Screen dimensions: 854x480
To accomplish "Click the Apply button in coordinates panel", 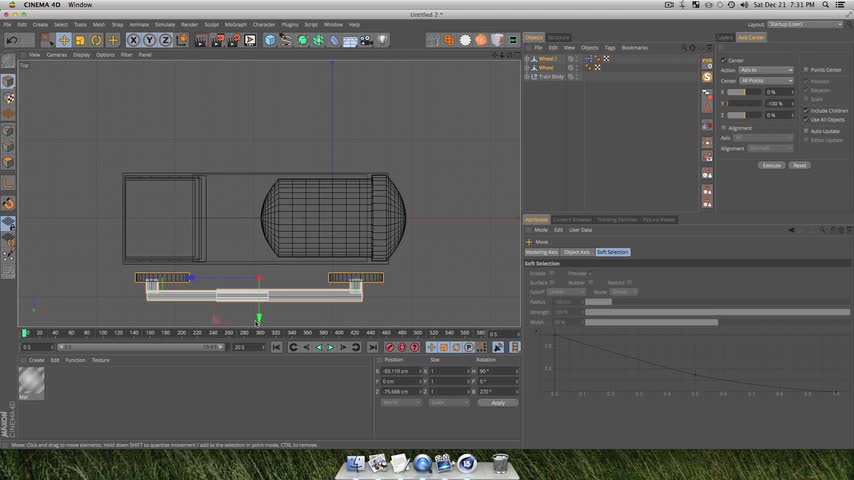I will coord(498,402).
